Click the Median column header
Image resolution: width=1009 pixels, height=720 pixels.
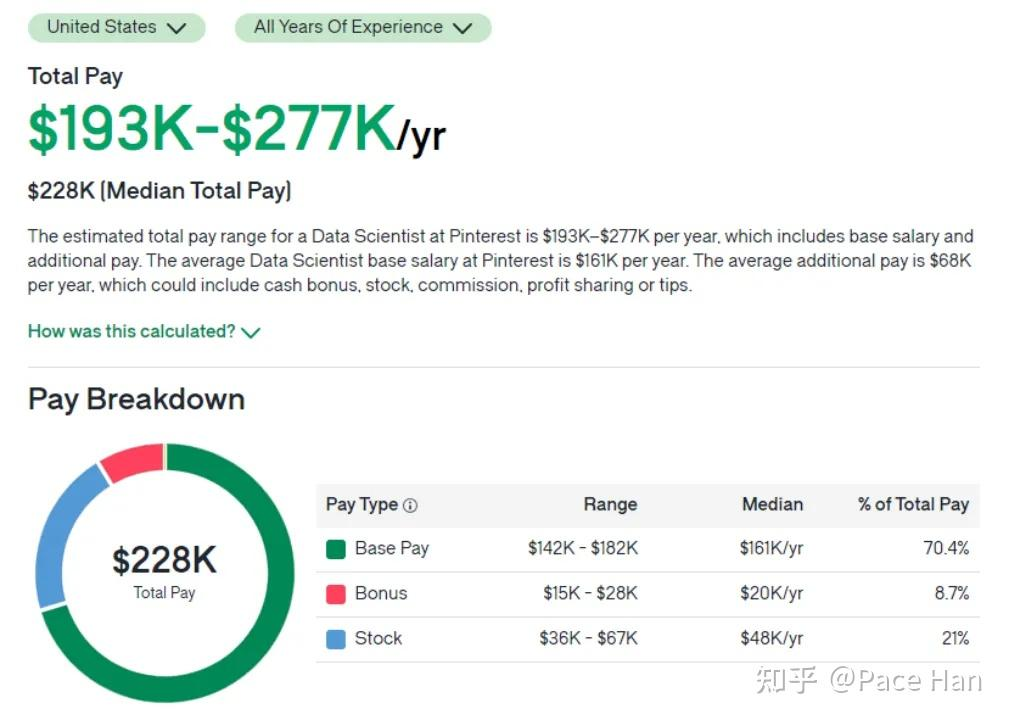(x=772, y=504)
